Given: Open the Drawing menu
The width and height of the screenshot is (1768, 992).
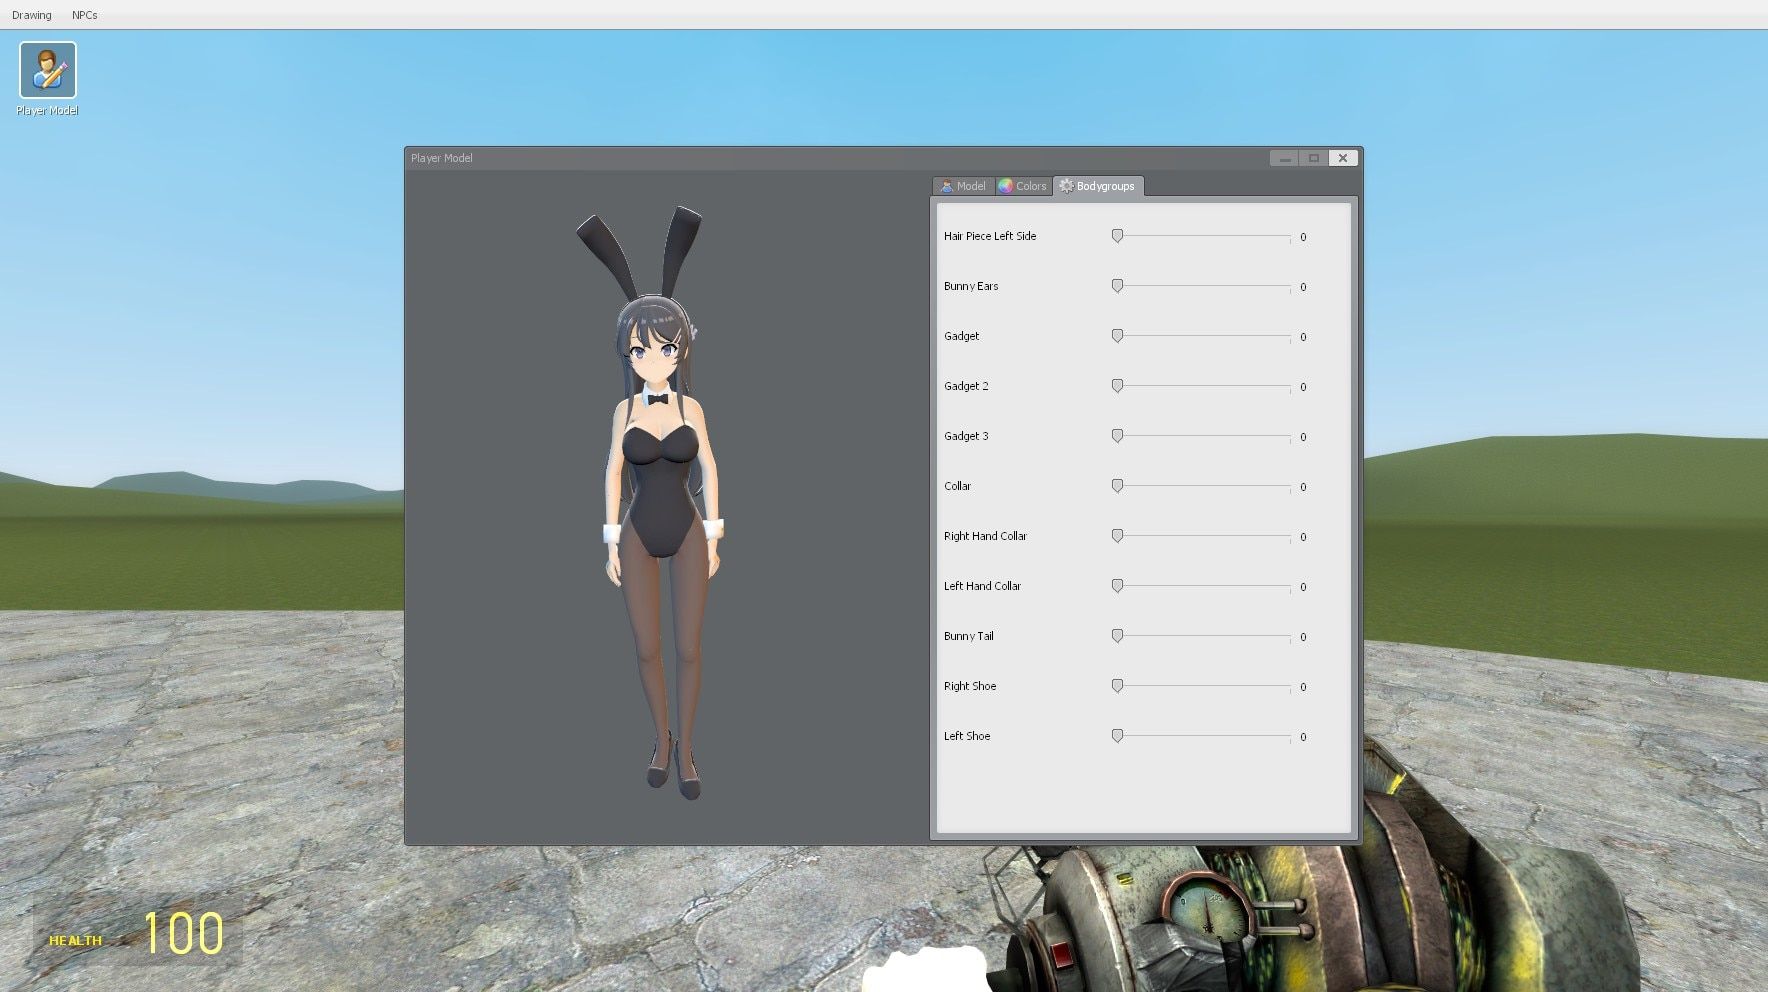Looking at the screenshot, I should [32, 15].
